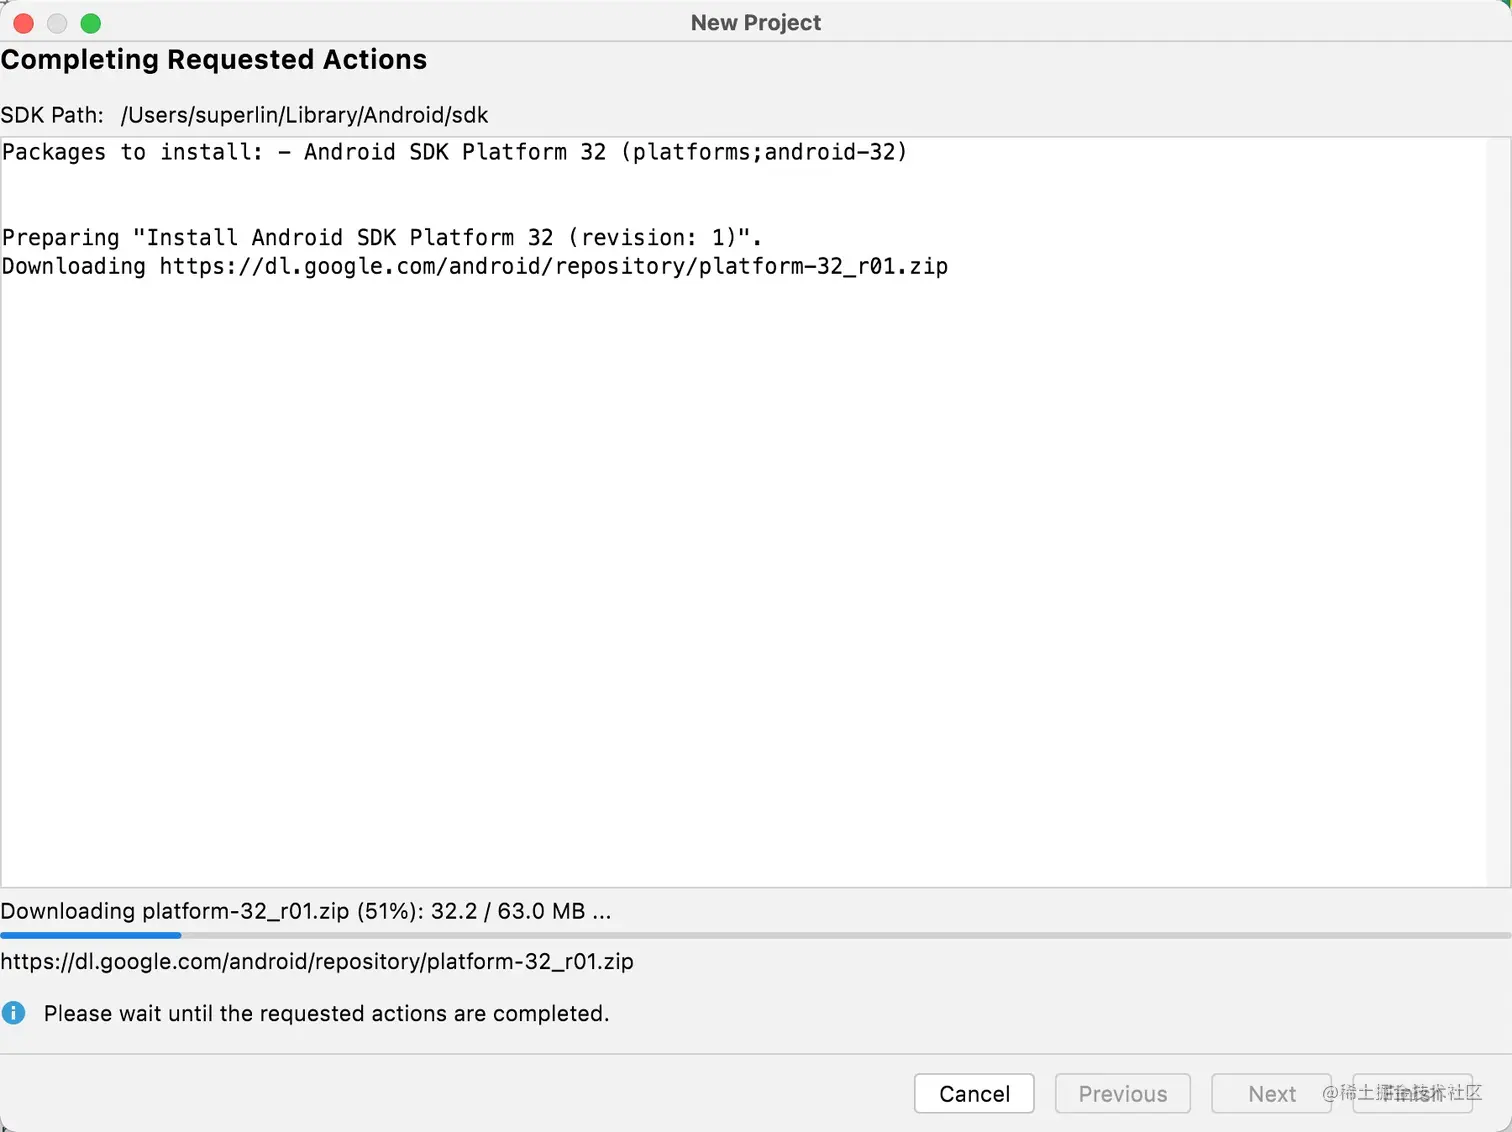Select the Preparing Install Android SDK line
The image size is (1512, 1132).
(381, 238)
